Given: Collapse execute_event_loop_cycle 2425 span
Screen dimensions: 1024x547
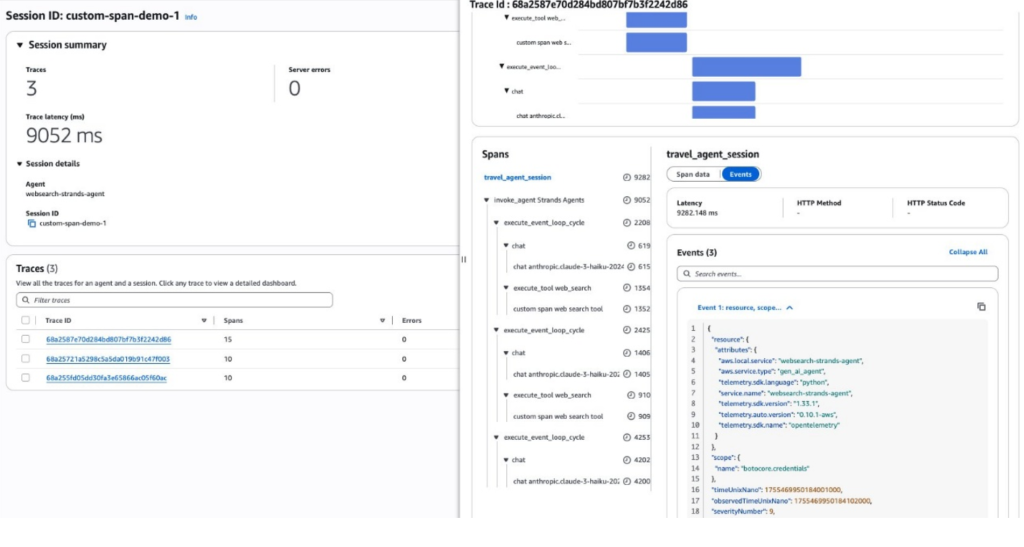Looking at the screenshot, I should (x=496, y=330).
